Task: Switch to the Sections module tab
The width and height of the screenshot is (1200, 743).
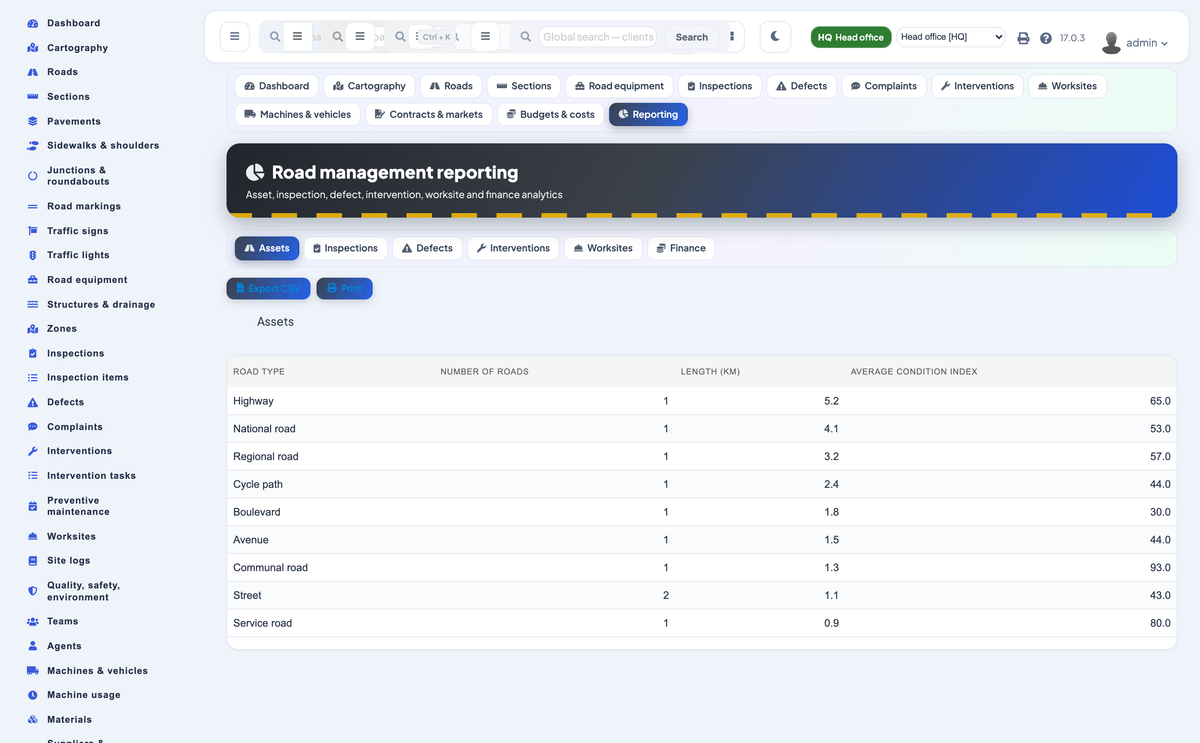Action: click(x=524, y=86)
